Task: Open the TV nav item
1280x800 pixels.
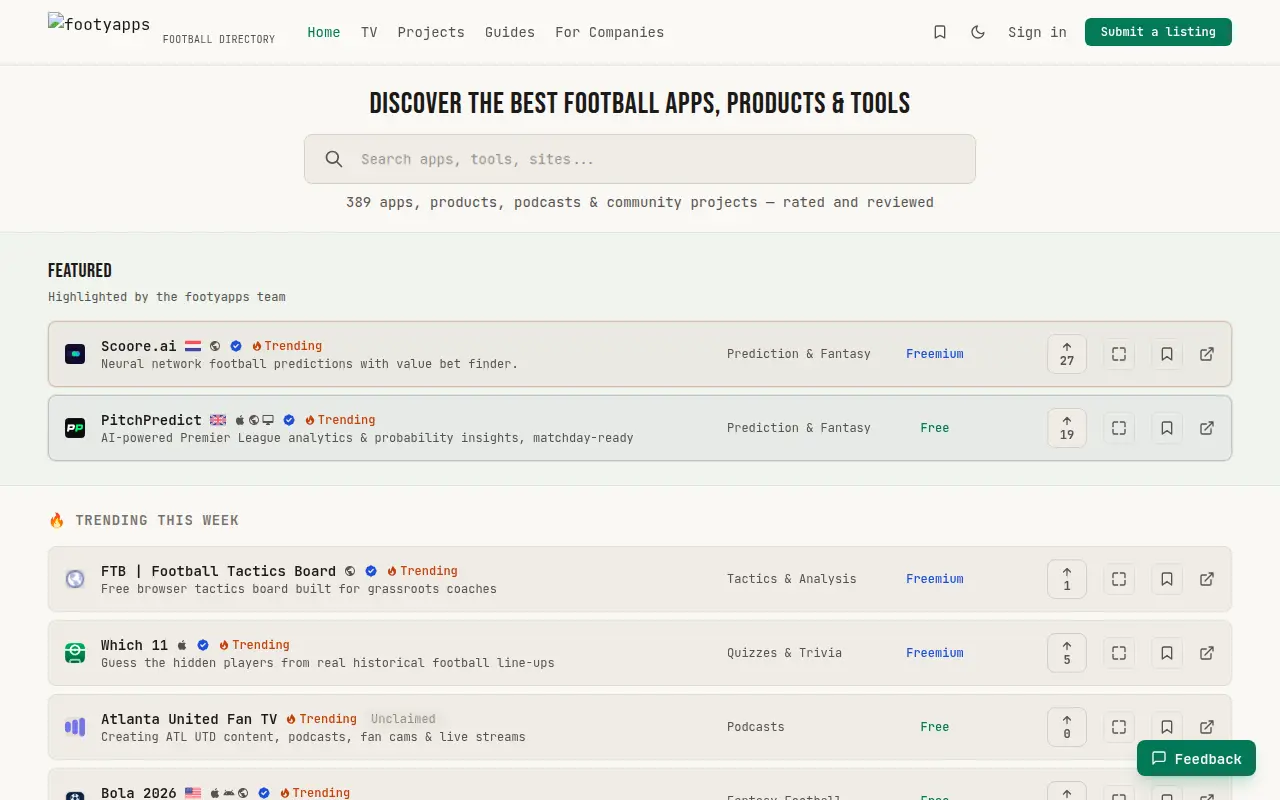Action: point(369,32)
